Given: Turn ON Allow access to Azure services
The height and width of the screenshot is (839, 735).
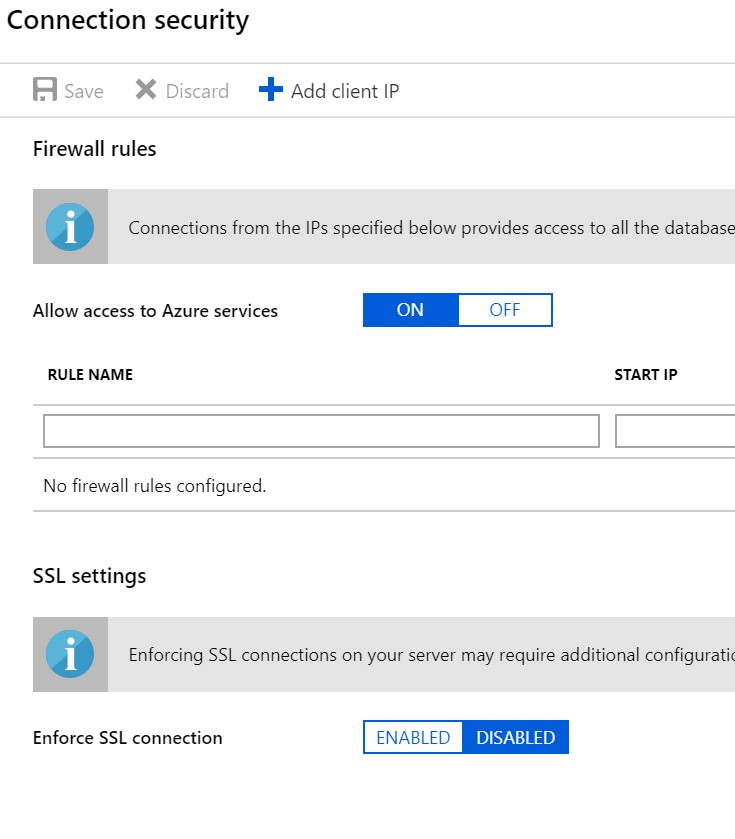Looking at the screenshot, I should pos(410,310).
